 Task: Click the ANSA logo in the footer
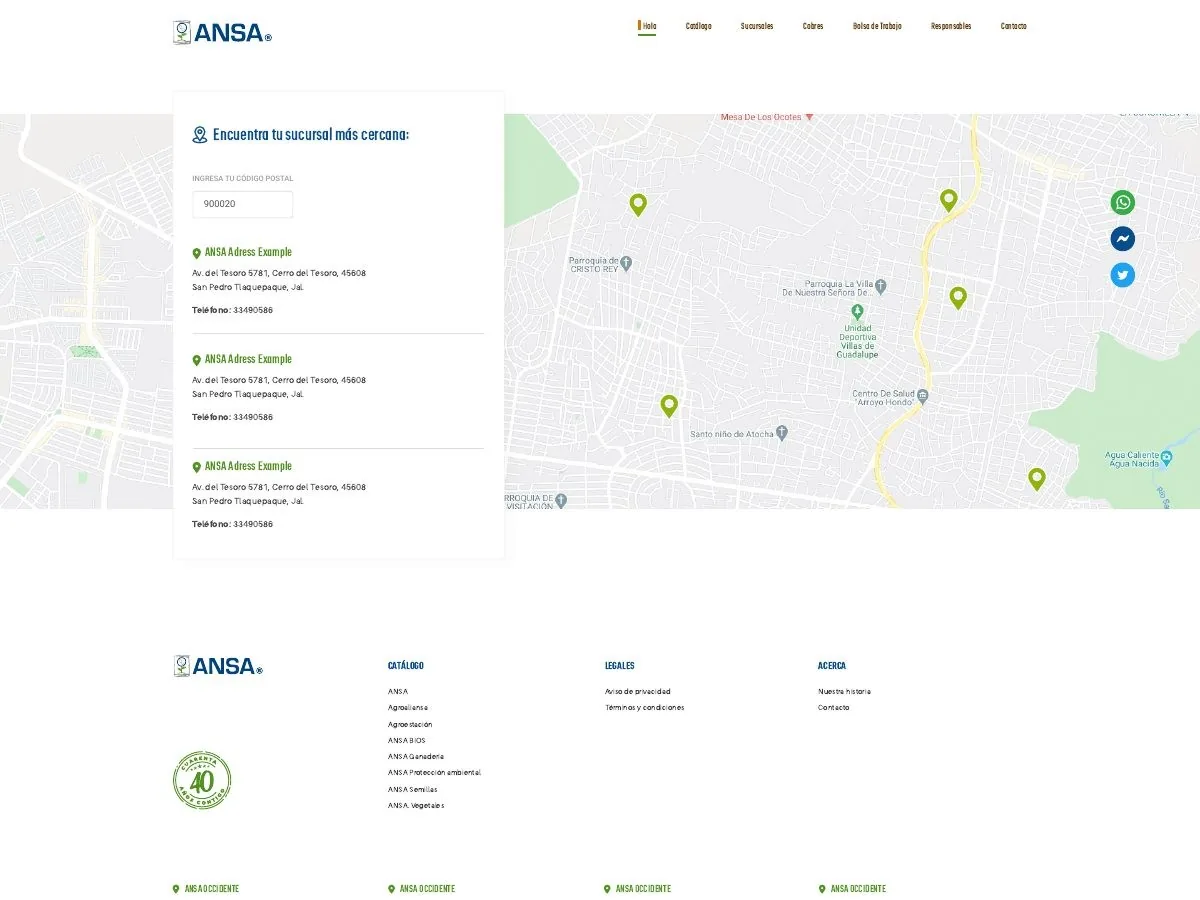218,666
